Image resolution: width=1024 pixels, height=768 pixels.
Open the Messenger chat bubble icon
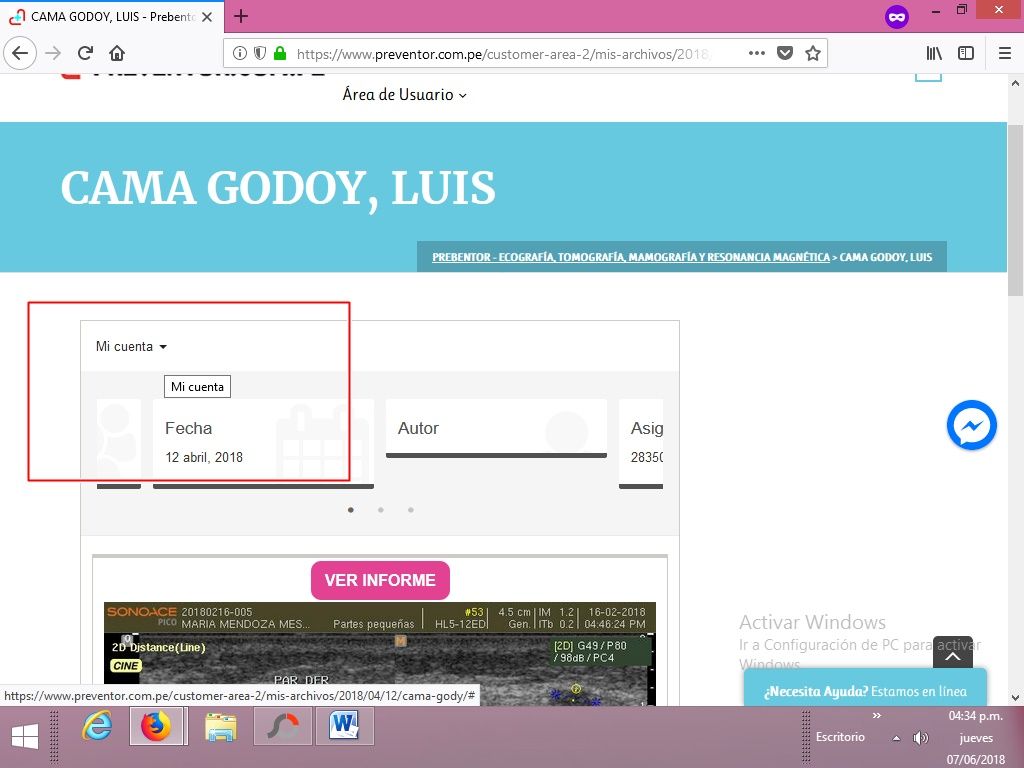tap(972, 425)
